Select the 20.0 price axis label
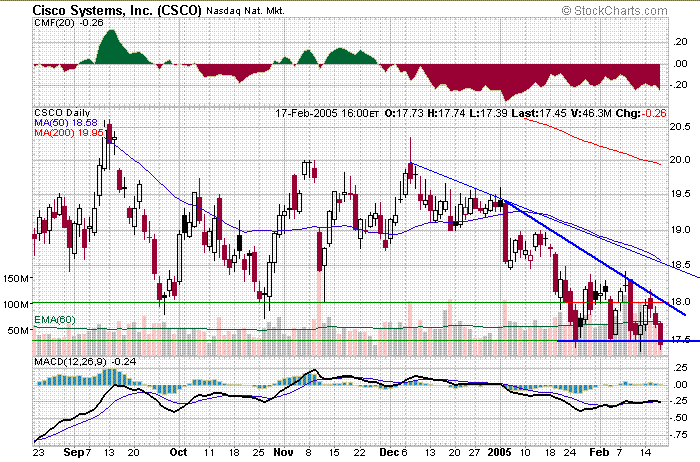The height and width of the screenshot is (462, 700). point(680,160)
